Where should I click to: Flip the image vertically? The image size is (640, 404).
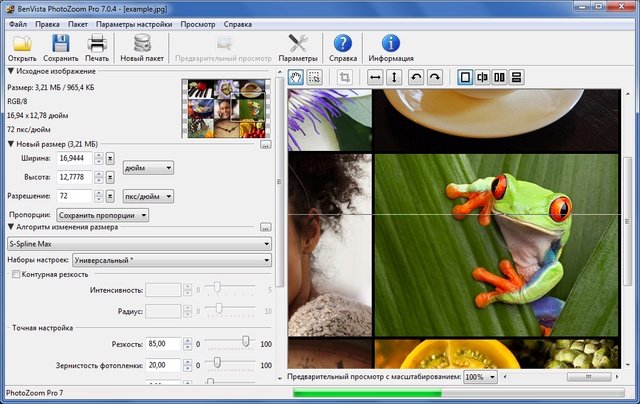(393, 77)
